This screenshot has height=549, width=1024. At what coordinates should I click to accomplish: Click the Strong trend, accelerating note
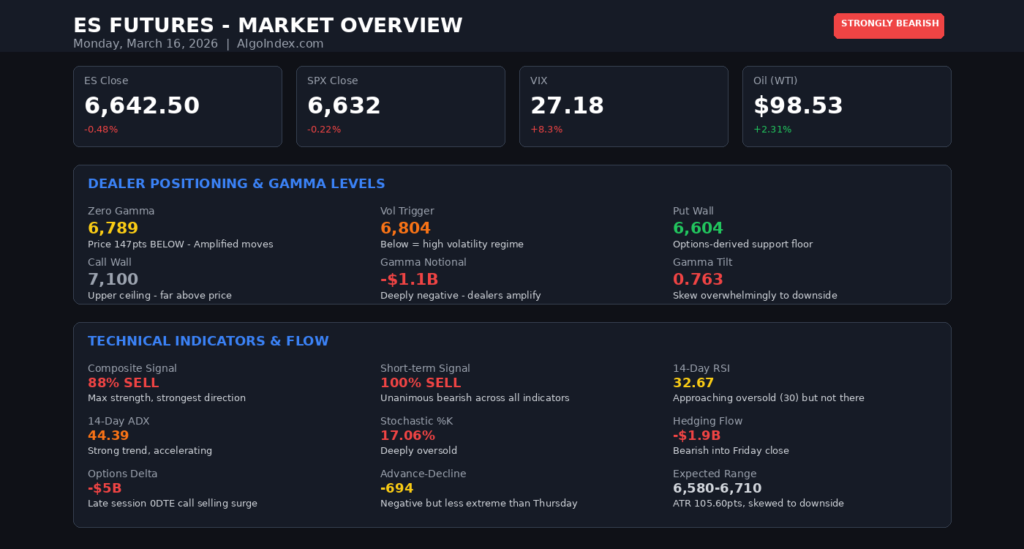(x=150, y=450)
